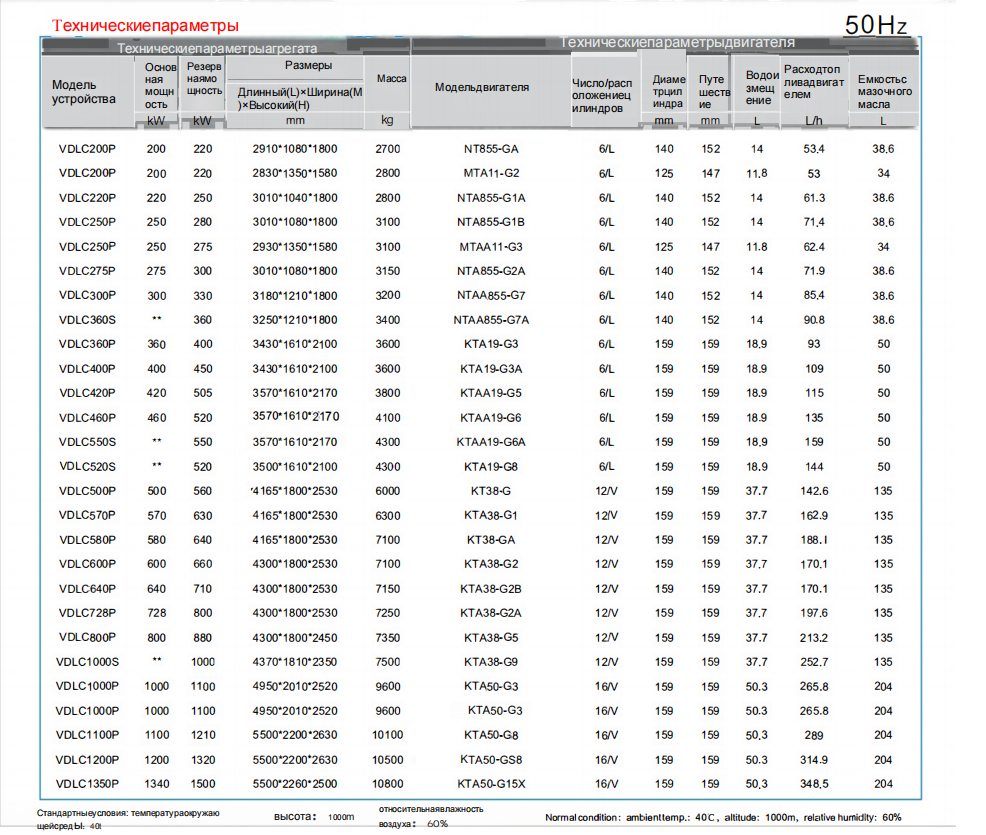Click the 'L/h' unit cell
Image resolution: width=986 pixels, height=835 pixels.
click(814, 121)
